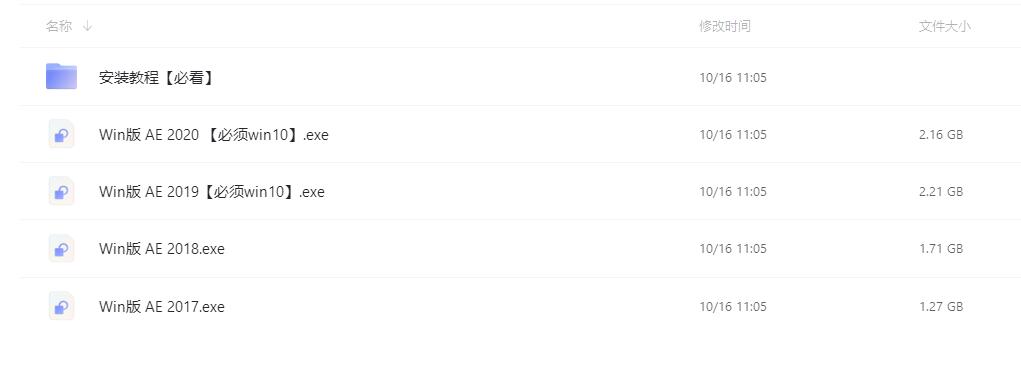Viewport: 1021px width, 368px height.
Task: Open 安装教程【必看】 folder name
Action: [157, 78]
